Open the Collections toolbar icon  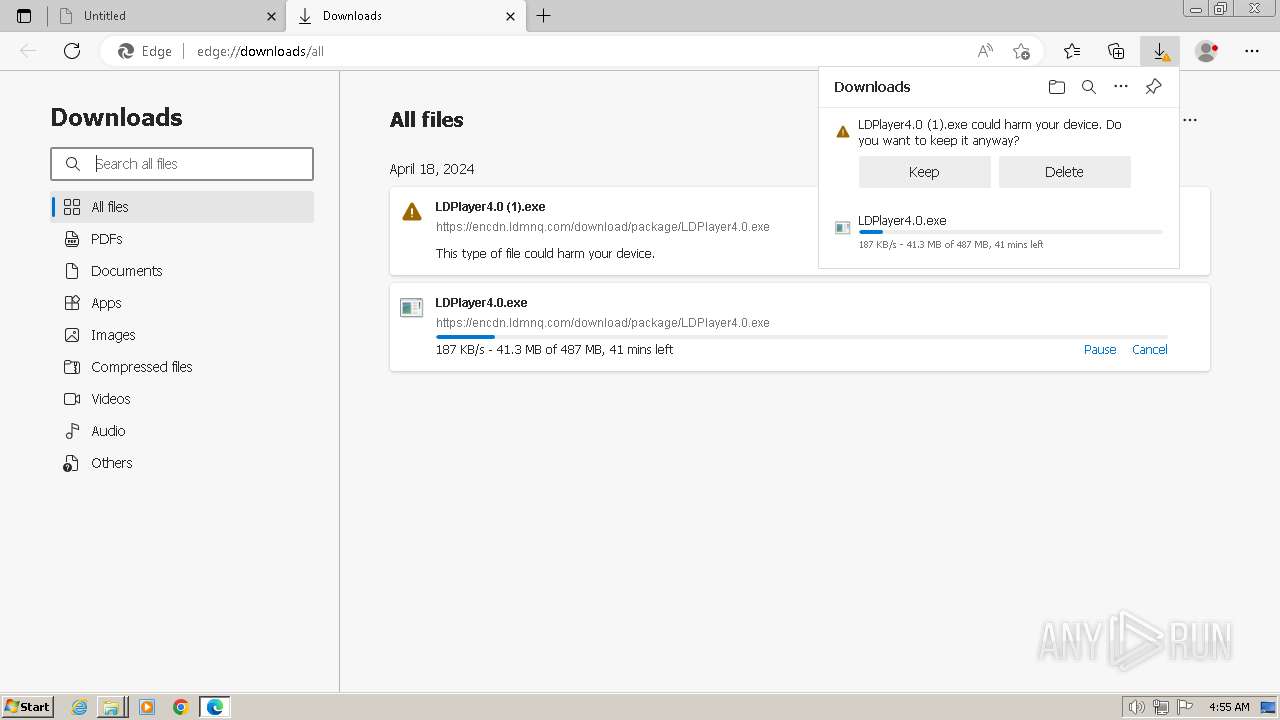pos(1116,51)
